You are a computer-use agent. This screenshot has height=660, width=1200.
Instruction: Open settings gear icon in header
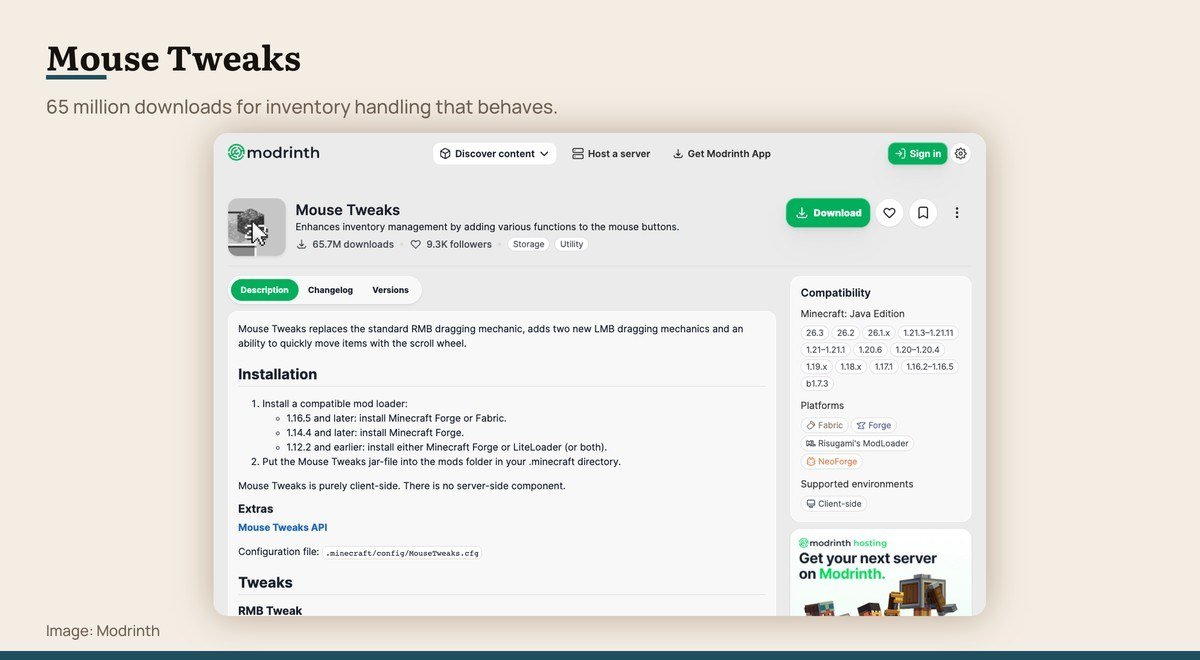point(961,154)
